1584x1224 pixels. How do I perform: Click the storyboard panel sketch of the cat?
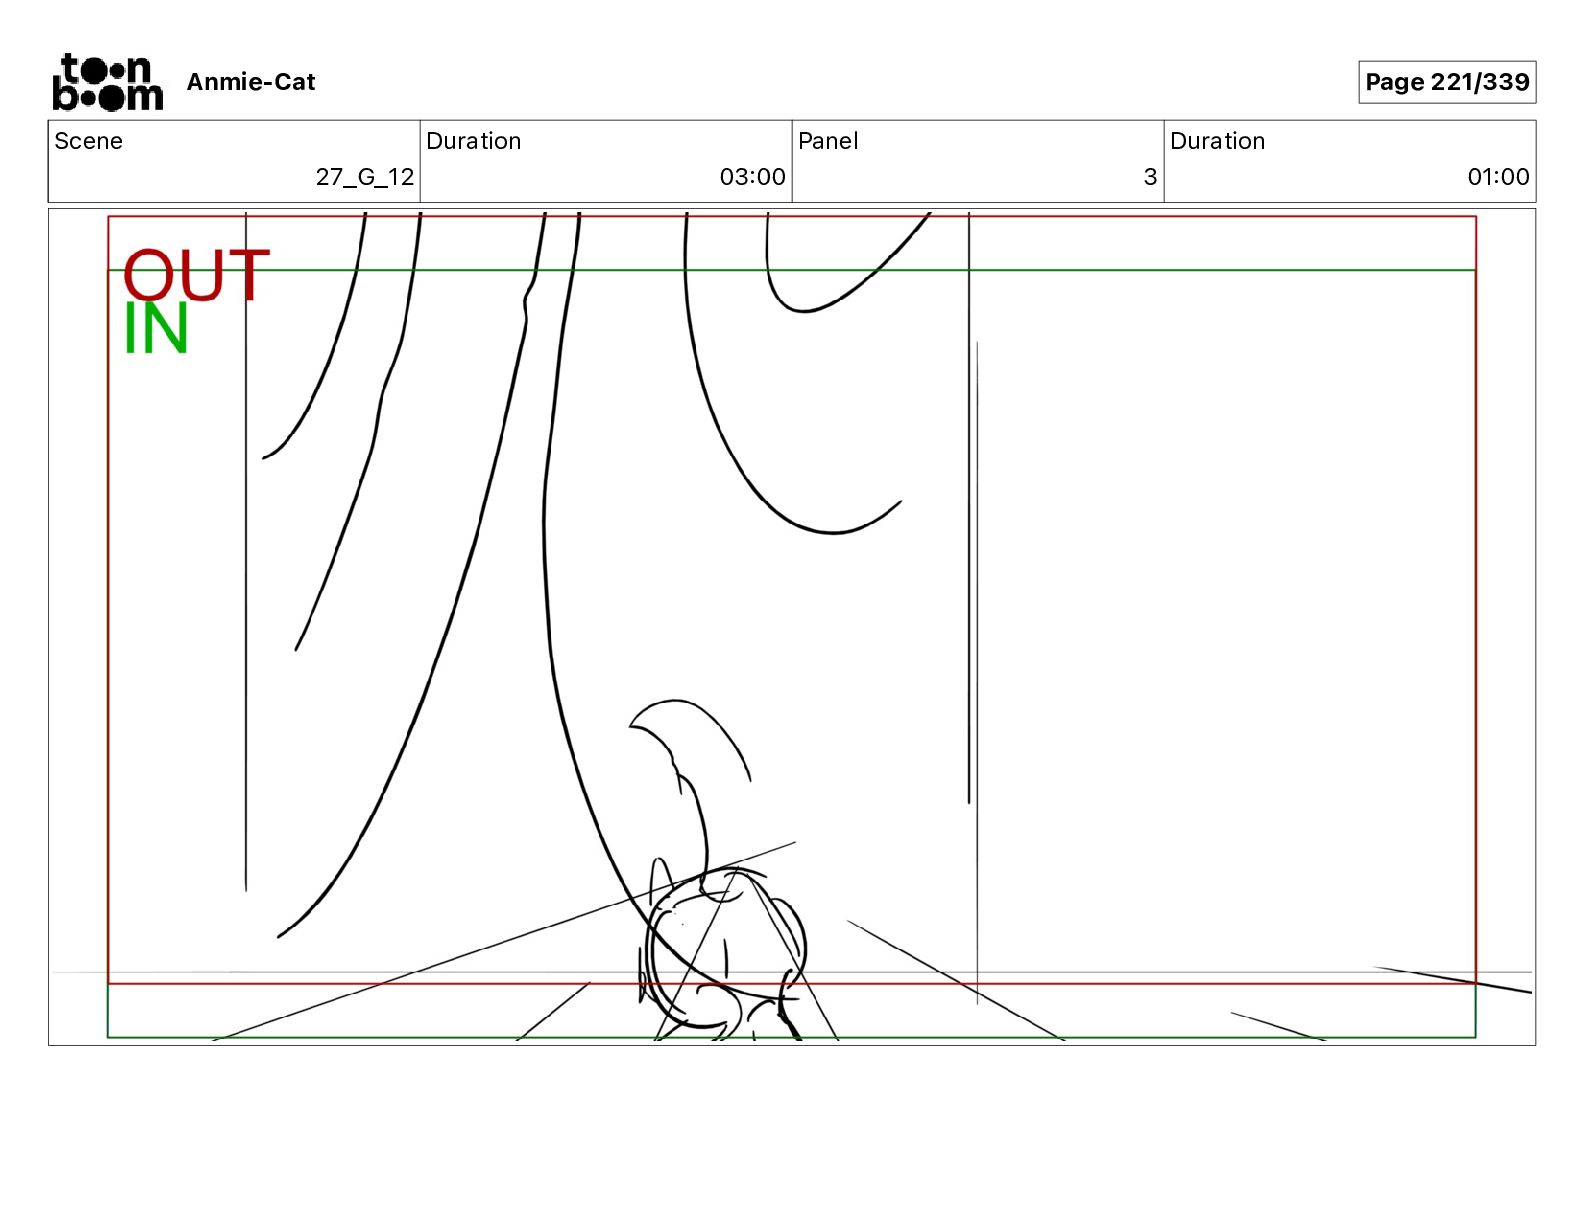(792, 627)
